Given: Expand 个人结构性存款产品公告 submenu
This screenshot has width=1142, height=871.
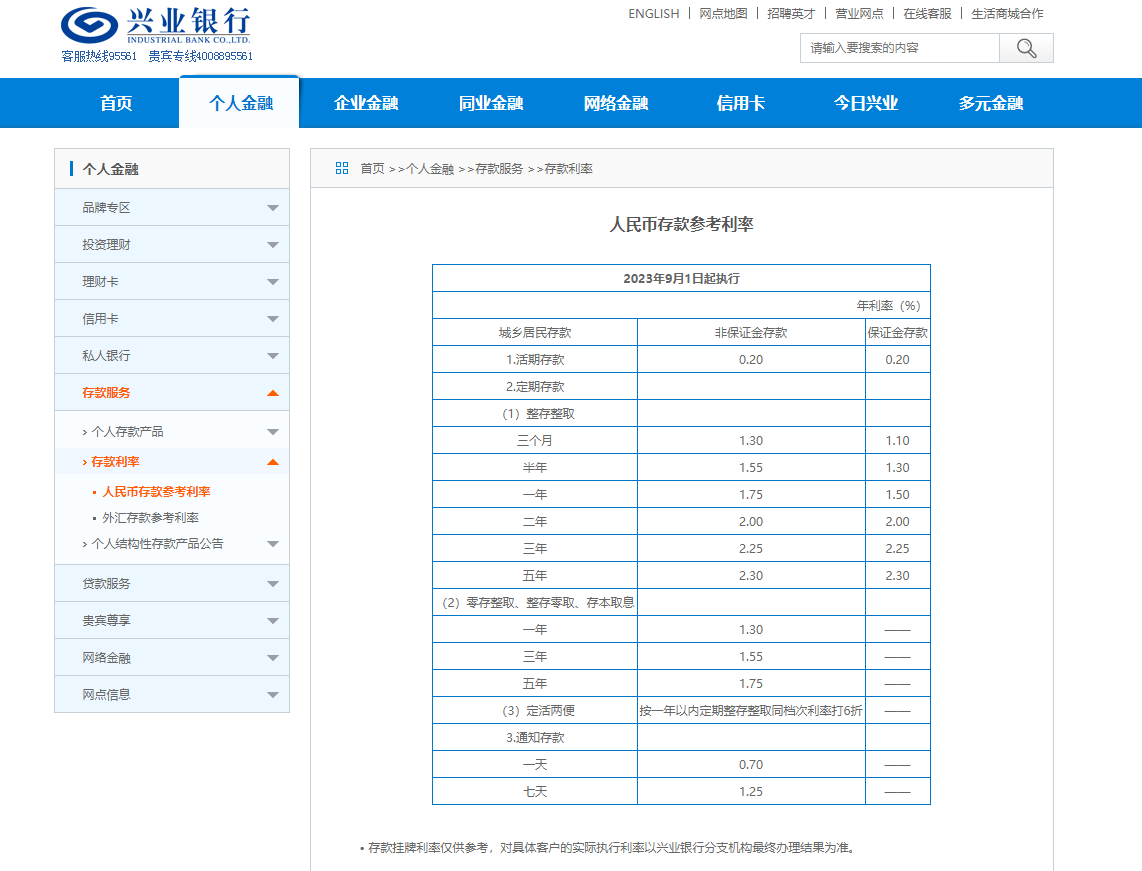Looking at the screenshot, I should point(273,544).
